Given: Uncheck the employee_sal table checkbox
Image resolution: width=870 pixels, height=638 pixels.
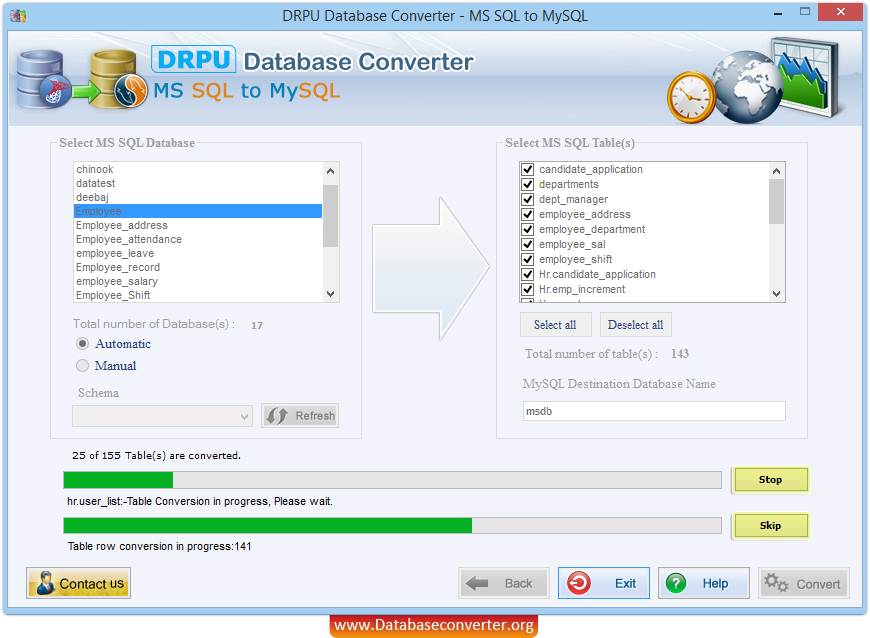Looking at the screenshot, I should click(x=528, y=244).
